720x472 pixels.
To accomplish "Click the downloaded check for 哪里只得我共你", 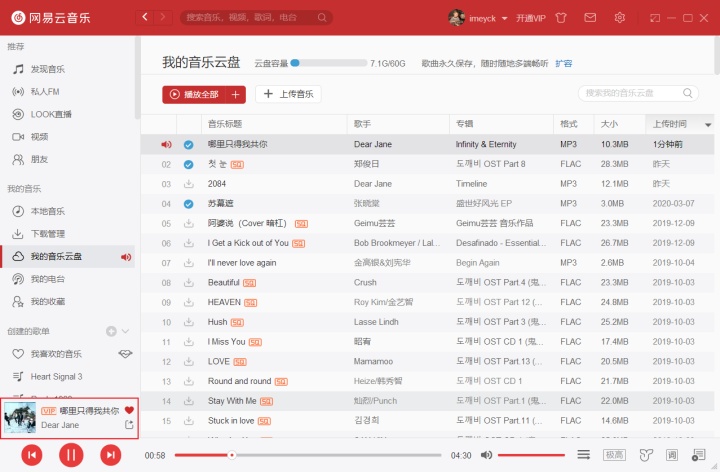I will pos(188,145).
